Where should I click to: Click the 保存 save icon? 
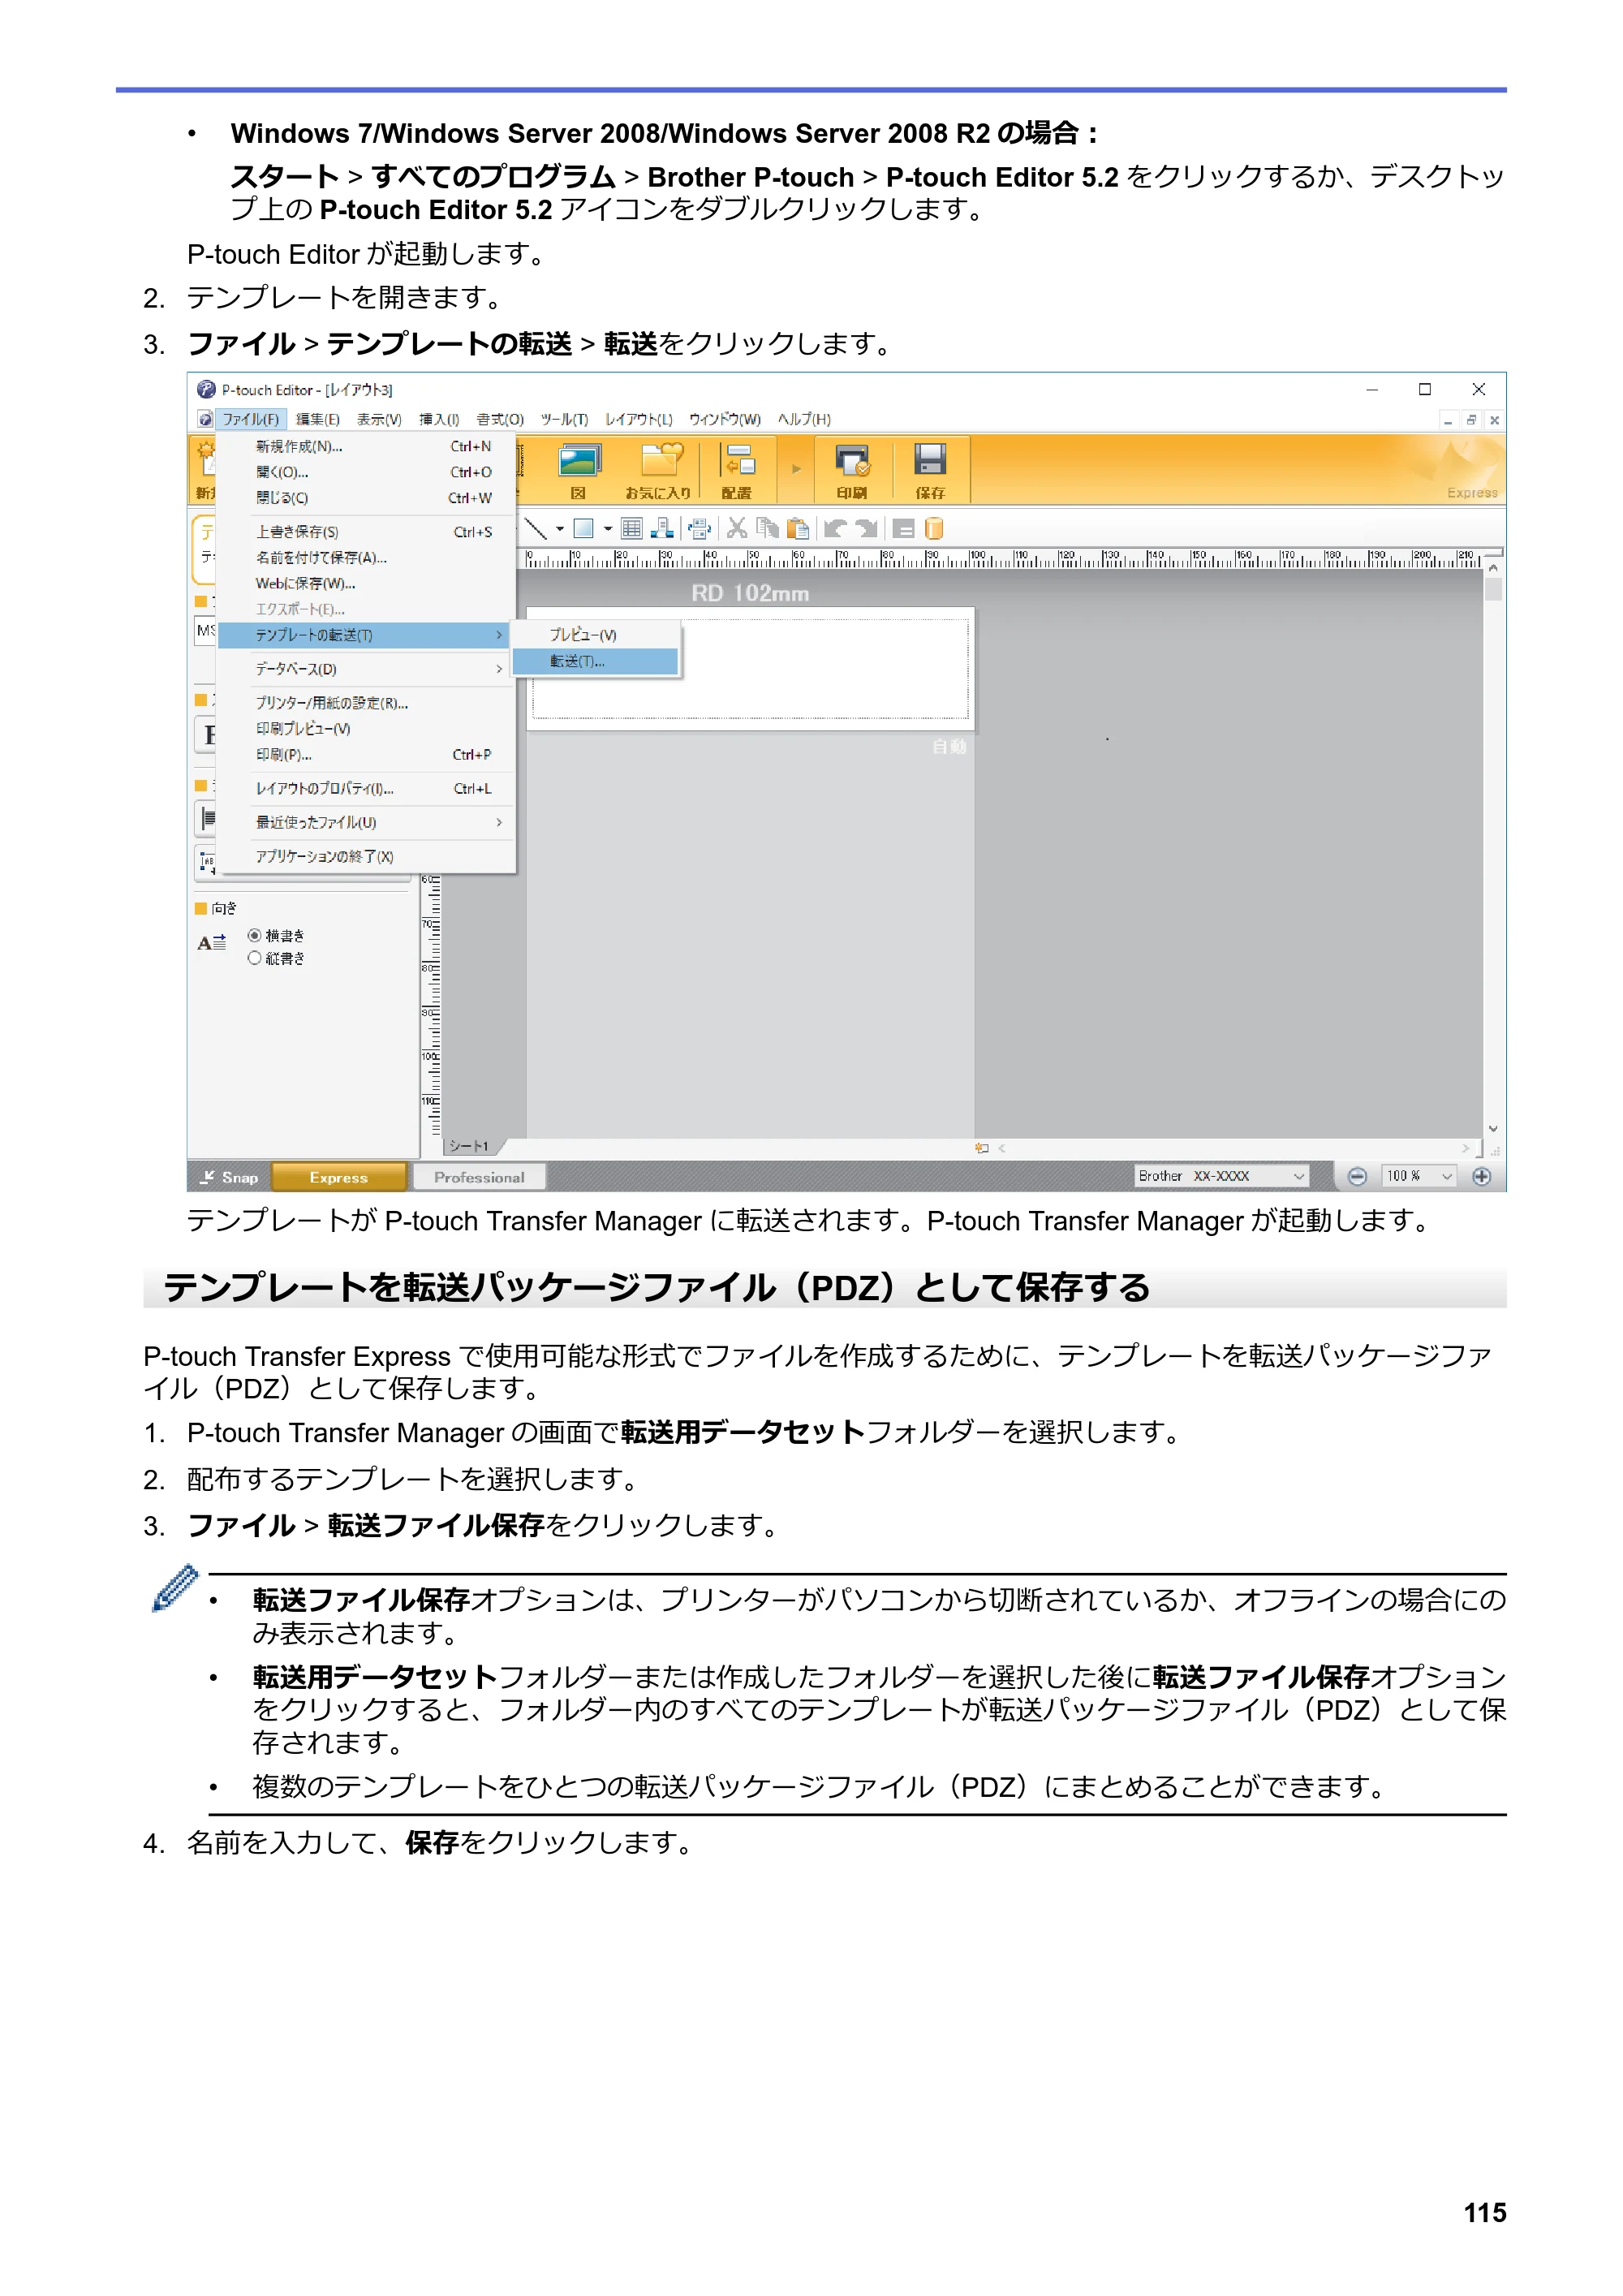click(930, 470)
